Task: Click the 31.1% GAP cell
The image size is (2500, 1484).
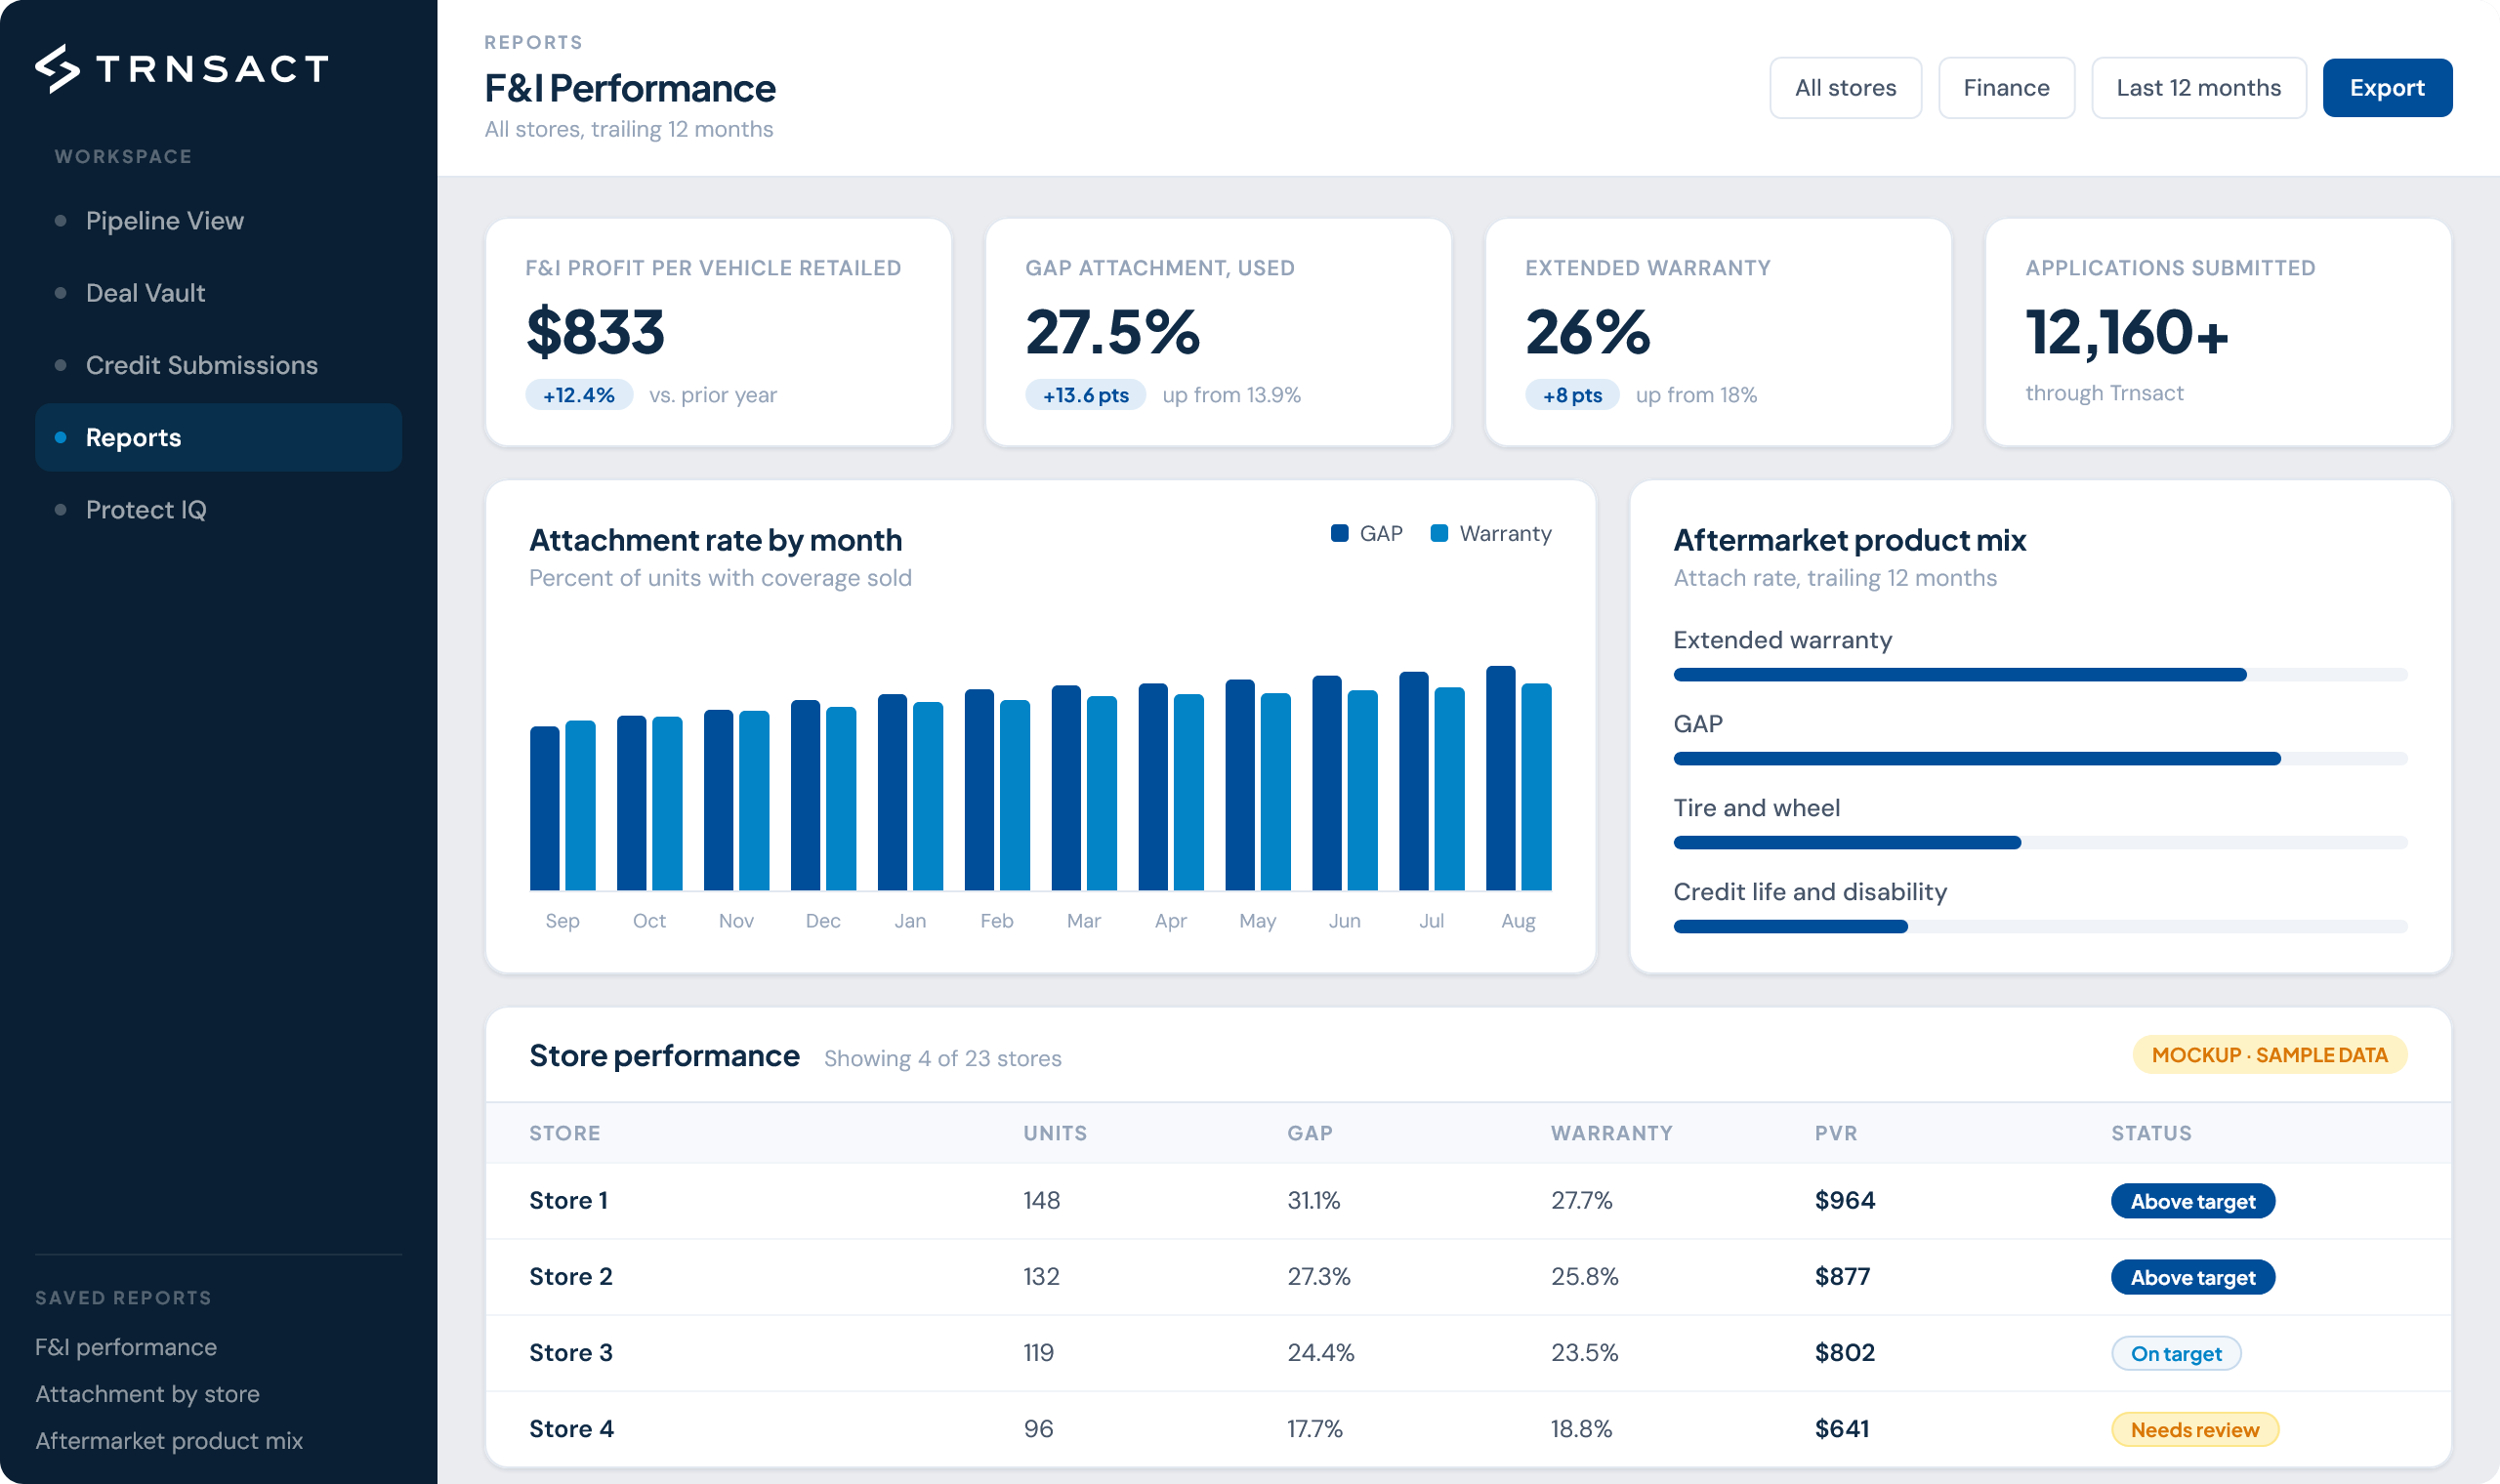Action: pos(1314,1201)
